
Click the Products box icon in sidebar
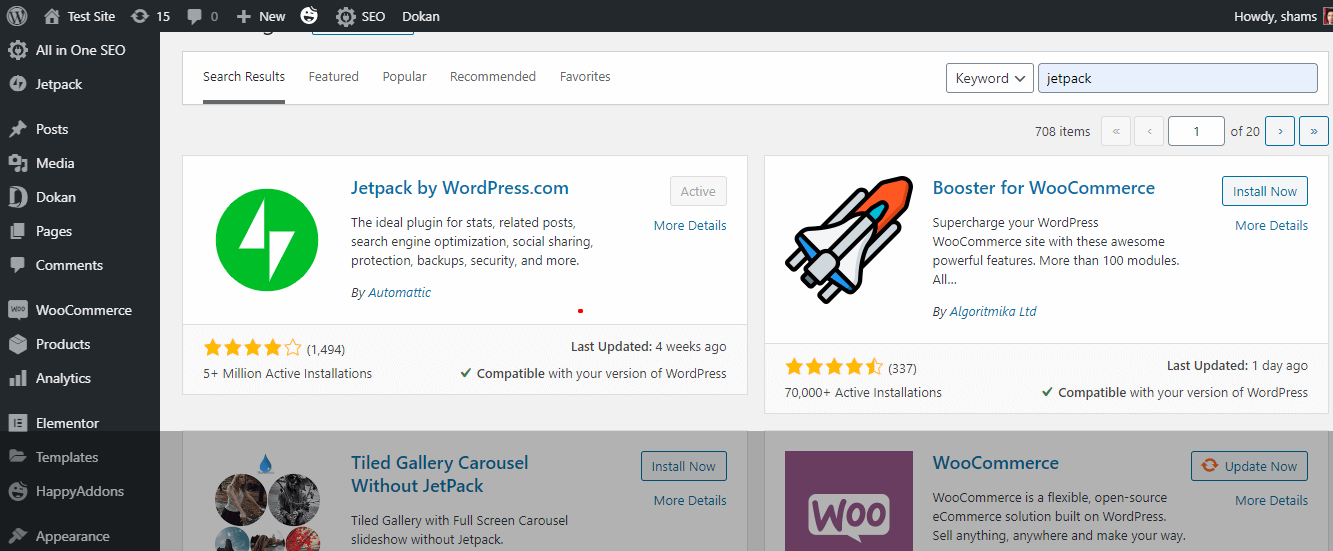[17, 344]
